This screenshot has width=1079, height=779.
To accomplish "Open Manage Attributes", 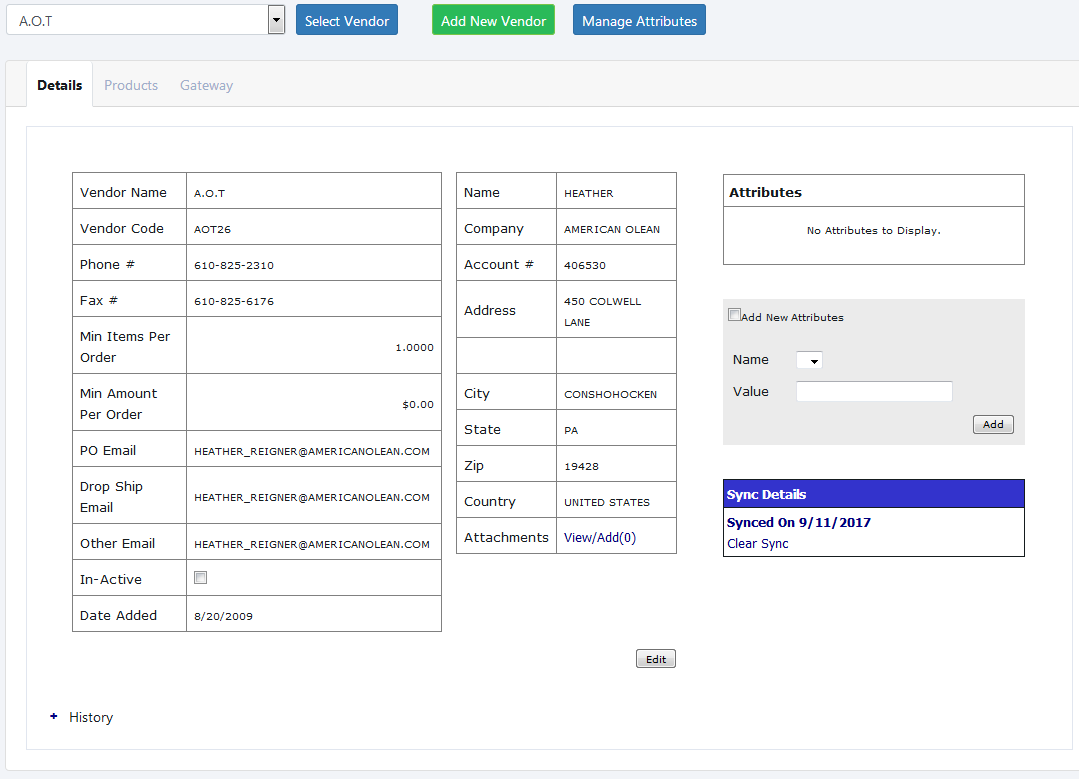I will tap(639, 20).
